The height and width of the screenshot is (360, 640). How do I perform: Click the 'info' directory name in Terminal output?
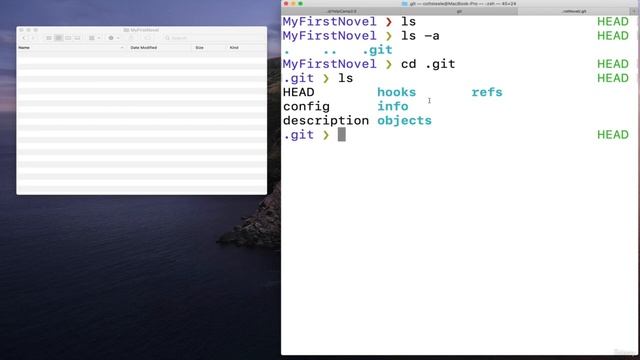[x=393, y=107]
